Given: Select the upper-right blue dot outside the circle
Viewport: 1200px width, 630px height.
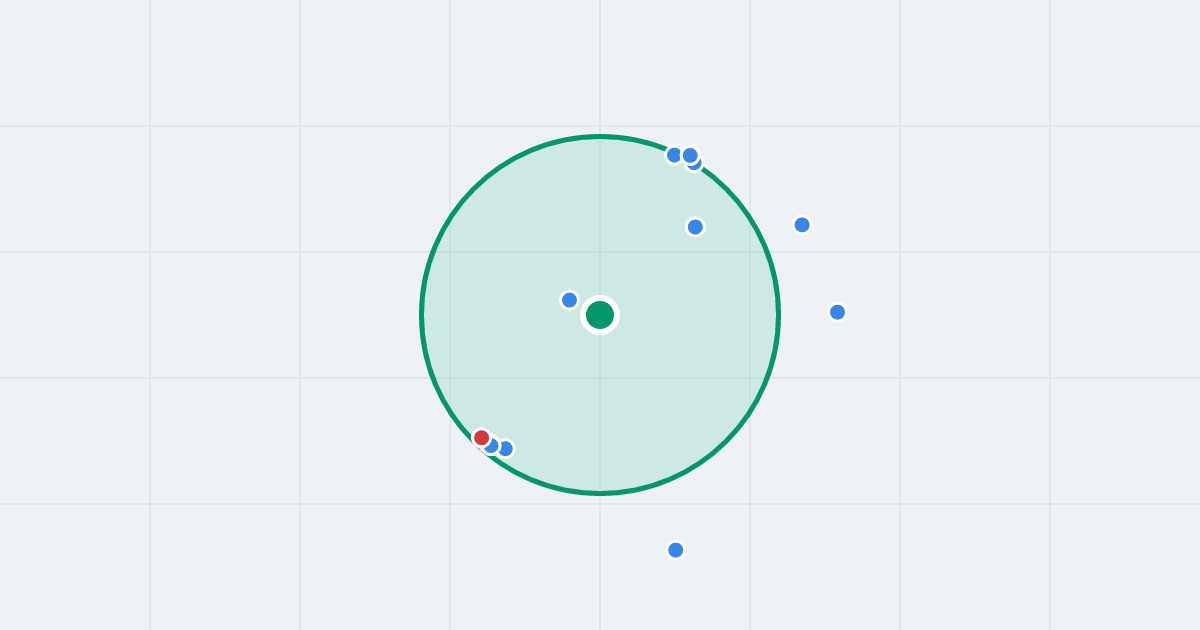Looking at the screenshot, I should pos(802,225).
